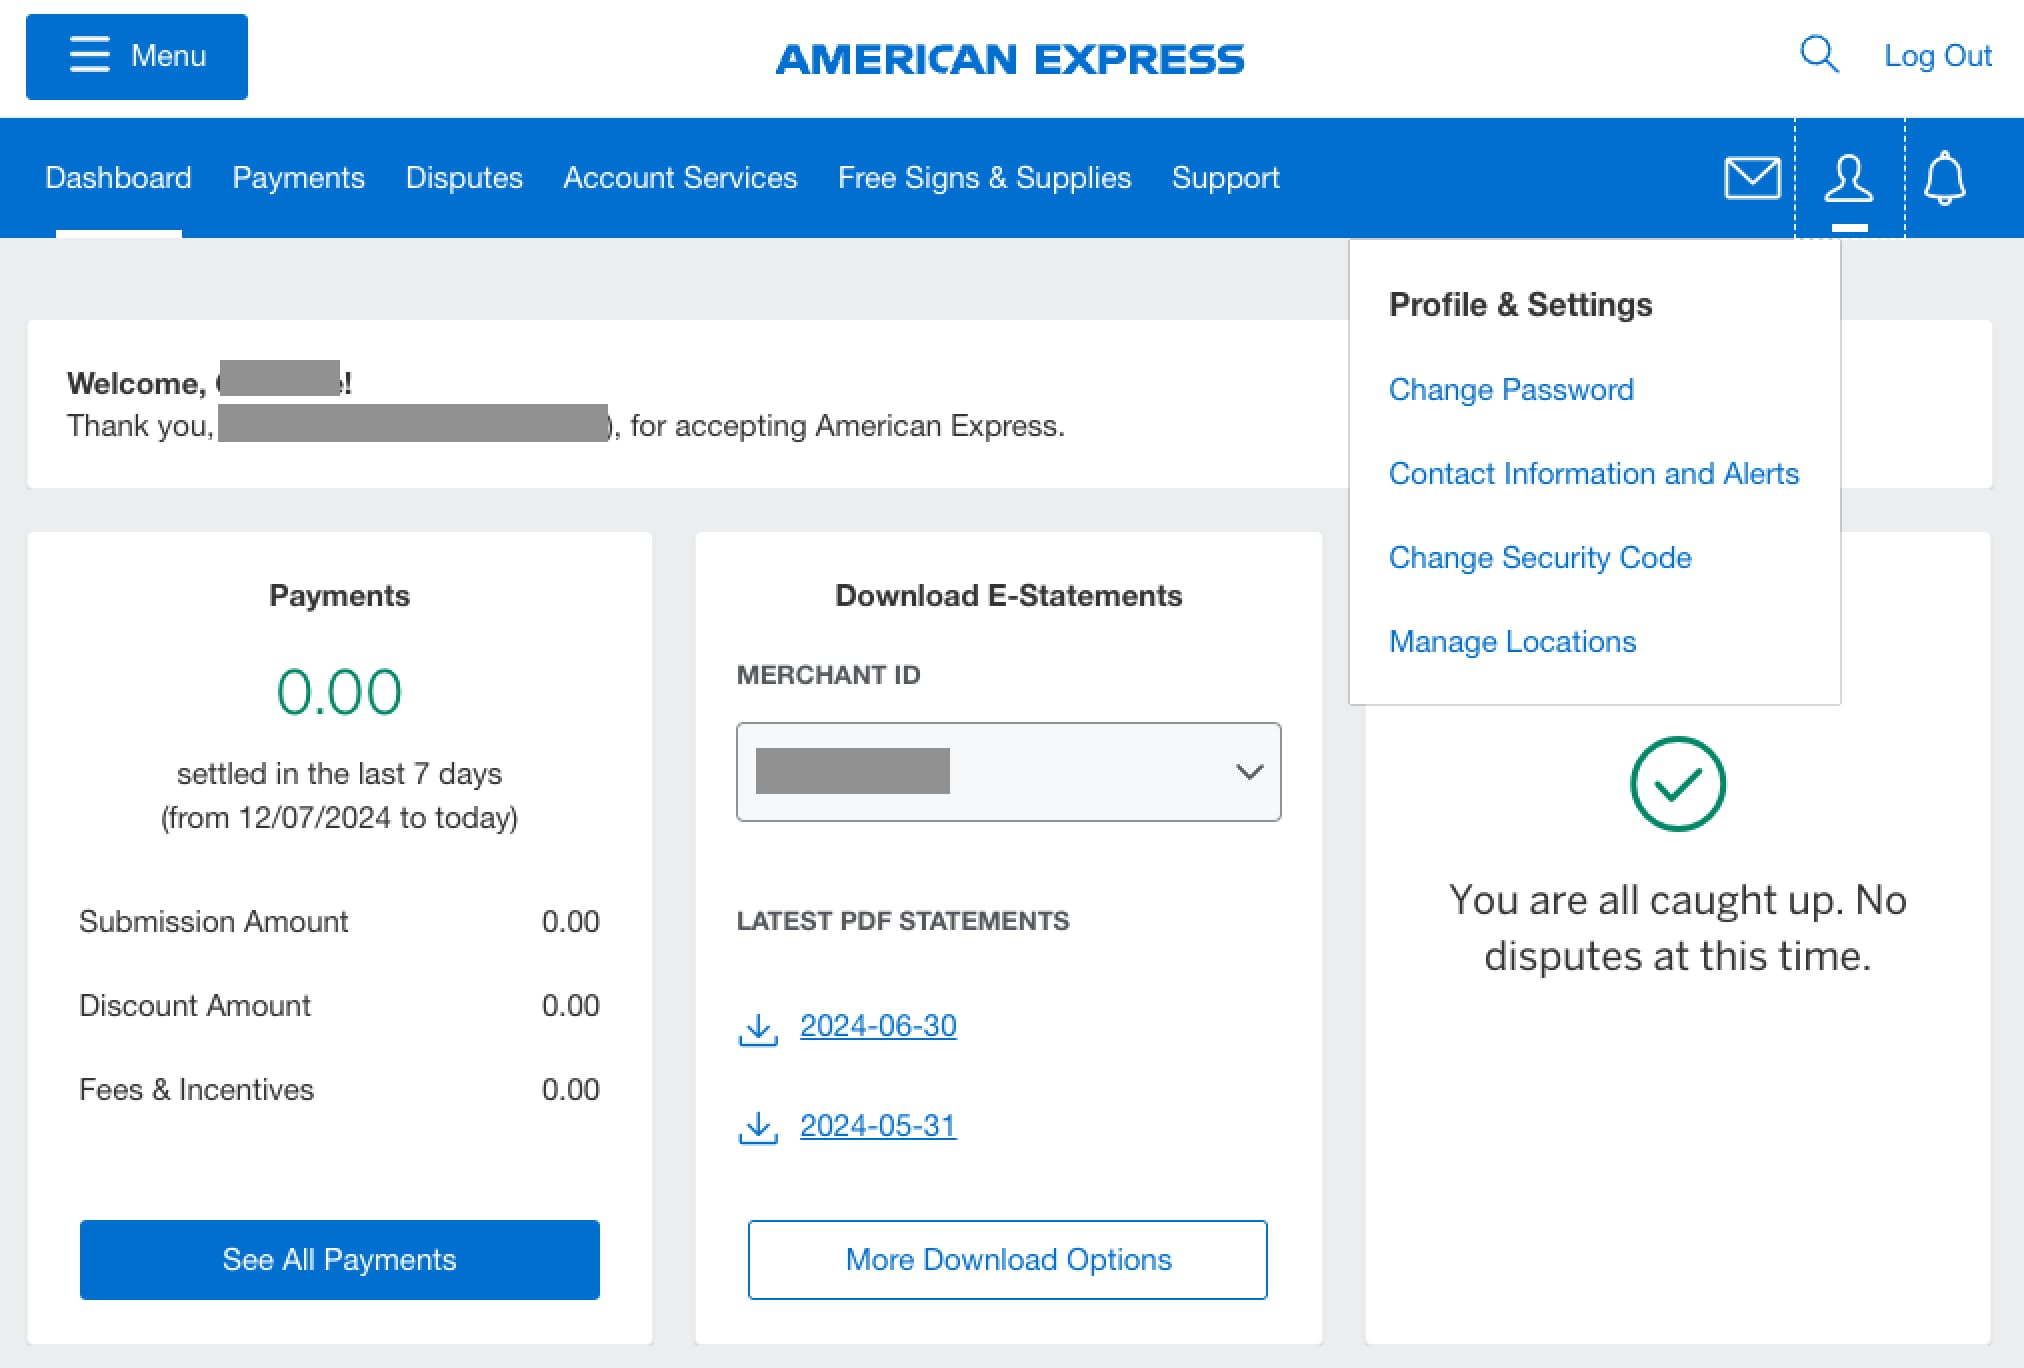The width and height of the screenshot is (2024, 1368).
Task: Click More Download Options
Action: pyautogui.click(x=1008, y=1260)
